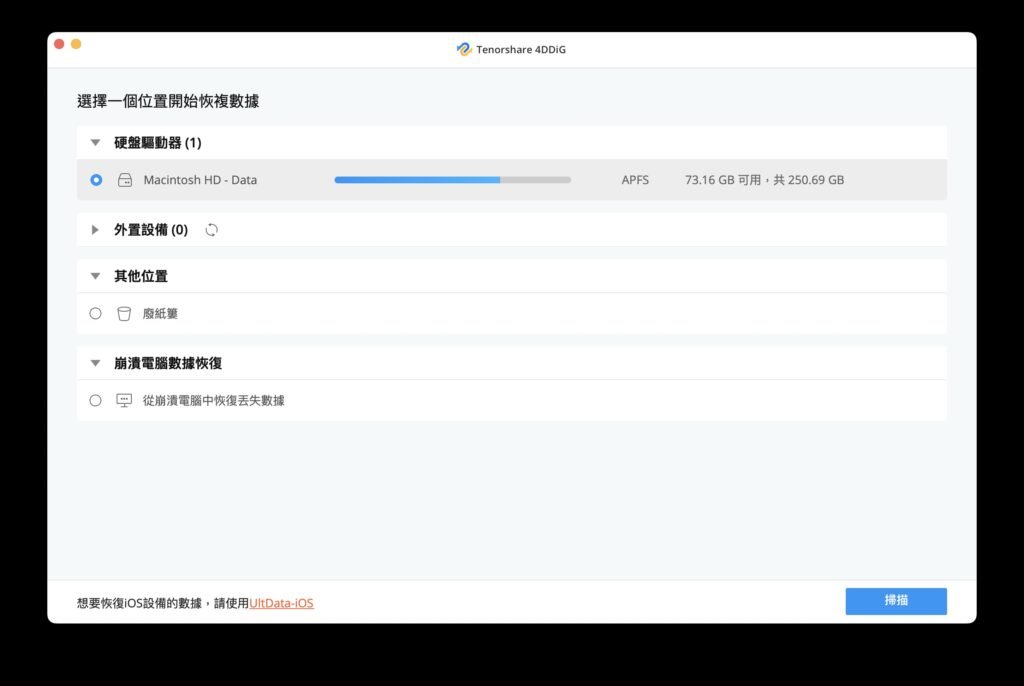Screen dimensions: 1024x686
Task: Click the Tenorshare 4DDiG logo icon
Action: [464, 49]
